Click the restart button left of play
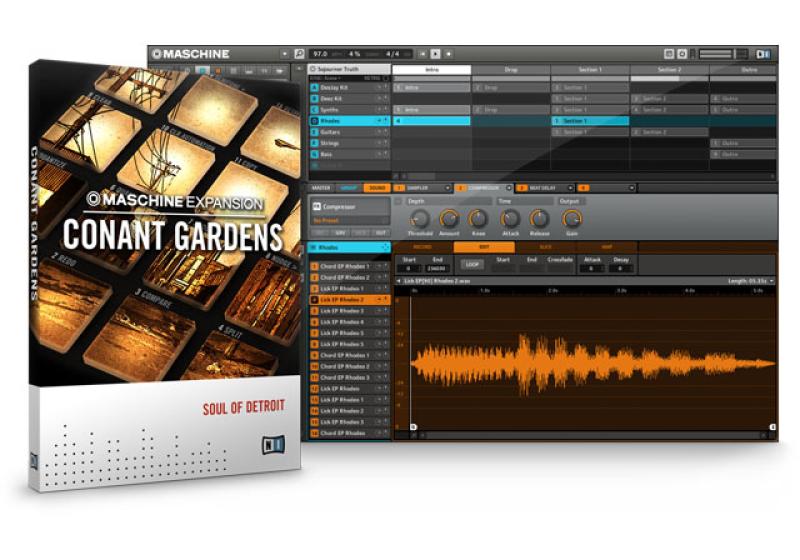The height and width of the screenshot is (560, 800). tap(422, 54)
